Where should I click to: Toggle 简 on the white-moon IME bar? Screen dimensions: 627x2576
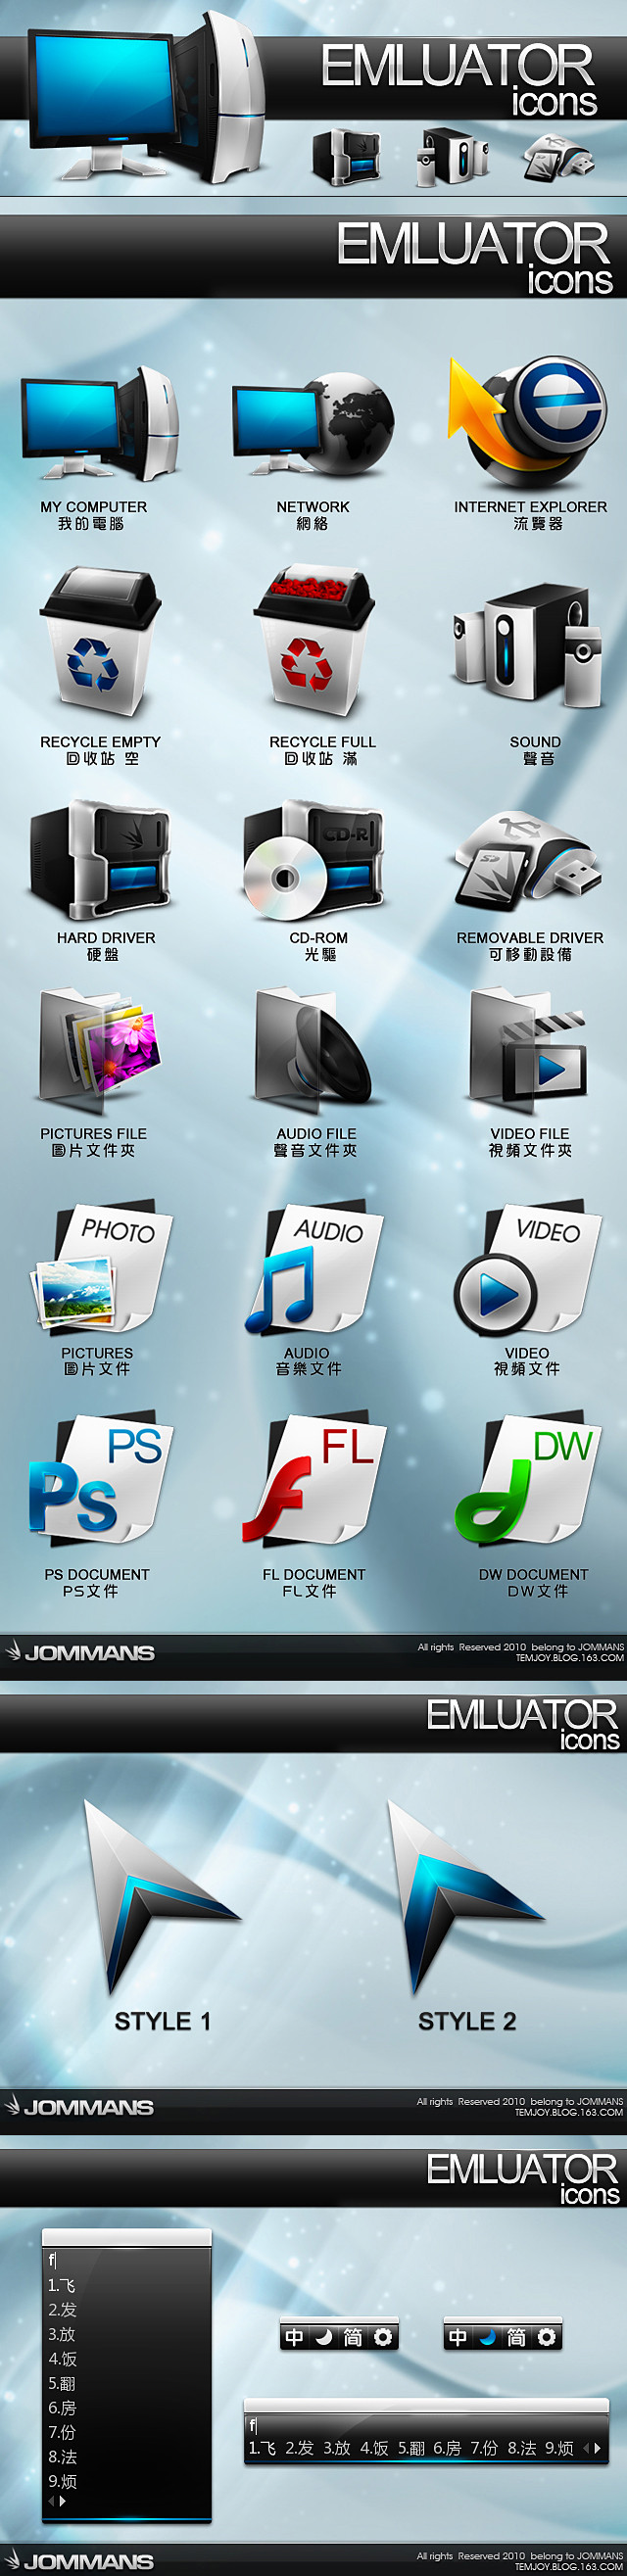pos(353,2337)
